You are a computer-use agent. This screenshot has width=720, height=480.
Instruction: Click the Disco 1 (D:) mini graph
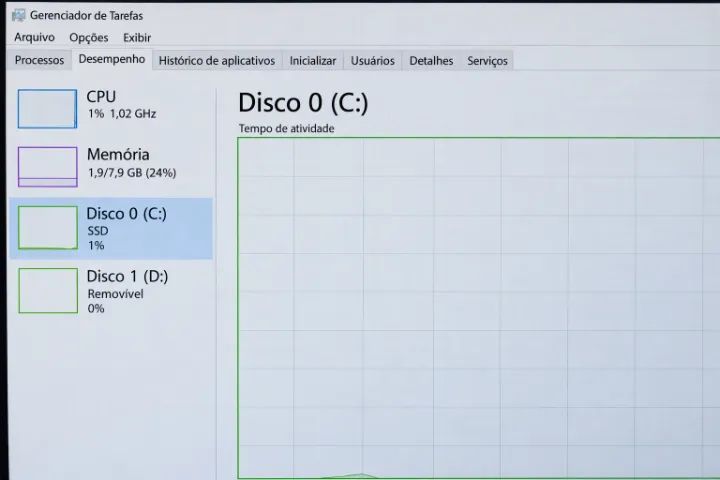48,291
